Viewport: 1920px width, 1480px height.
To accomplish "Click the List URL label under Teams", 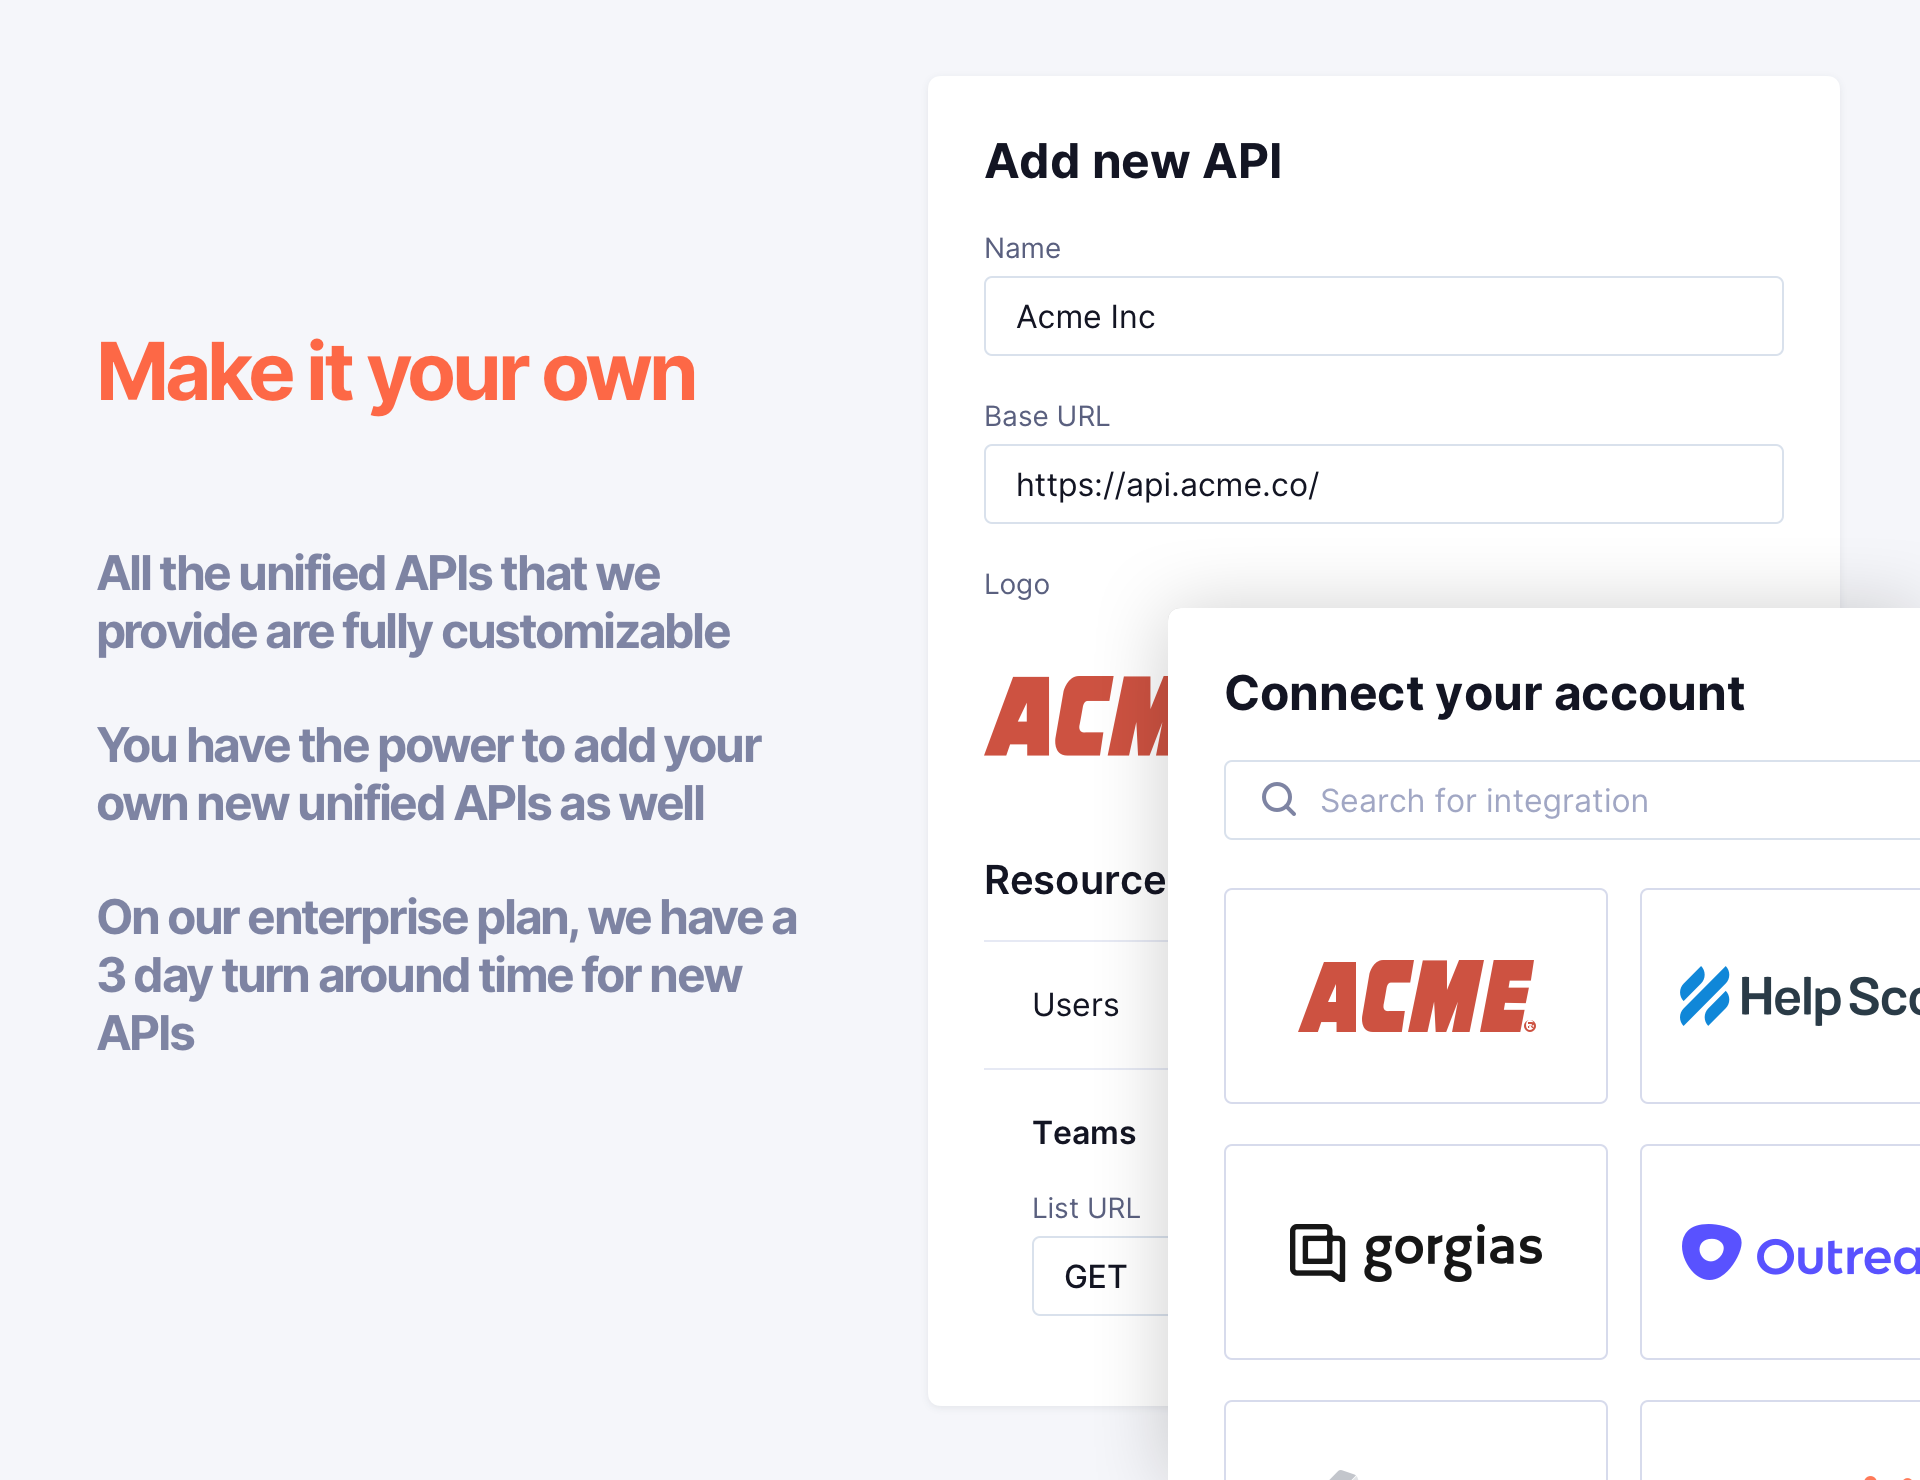I will pos(1086,1208).
